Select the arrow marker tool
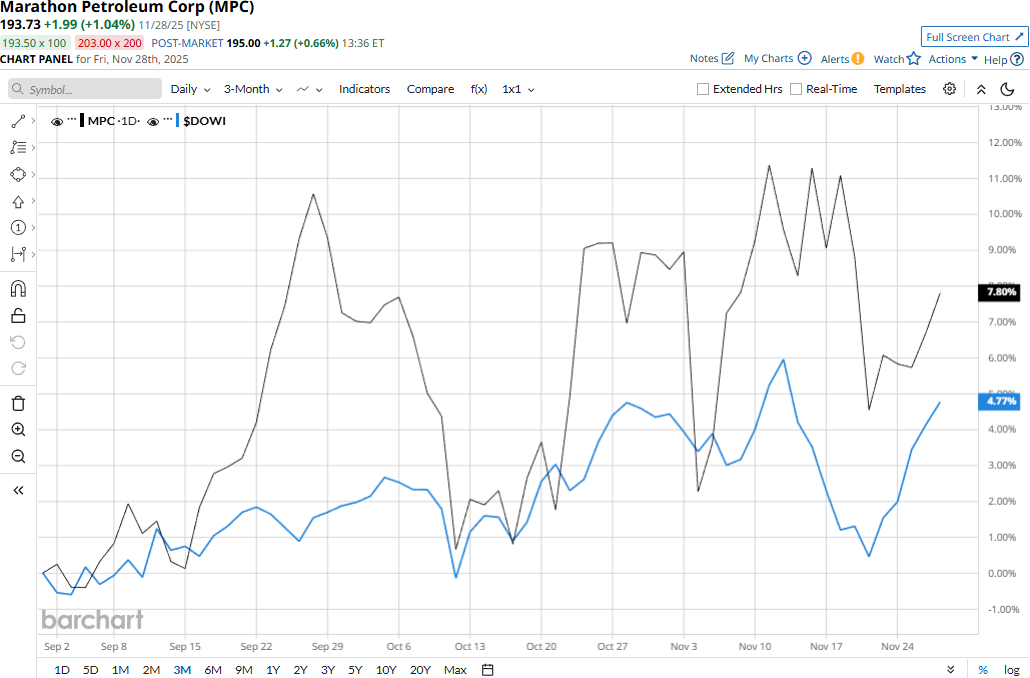 18,202
